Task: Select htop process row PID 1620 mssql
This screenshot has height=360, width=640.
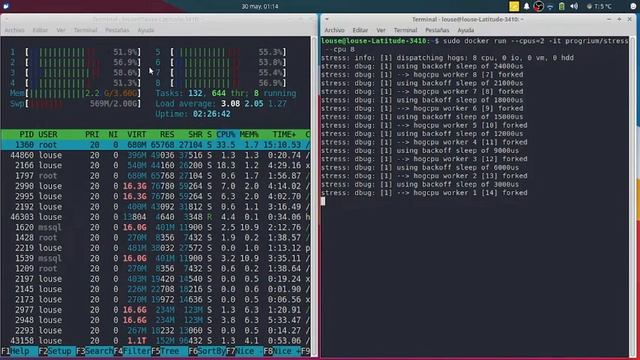Action: [156, 227]
